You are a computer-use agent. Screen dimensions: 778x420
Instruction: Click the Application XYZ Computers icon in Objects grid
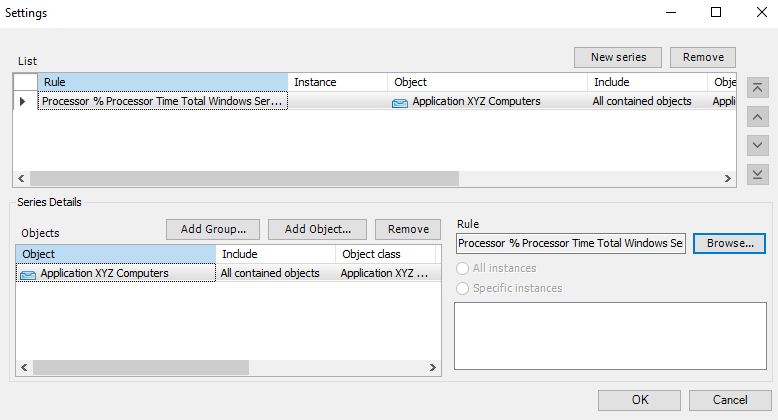[x=28, y=275]
